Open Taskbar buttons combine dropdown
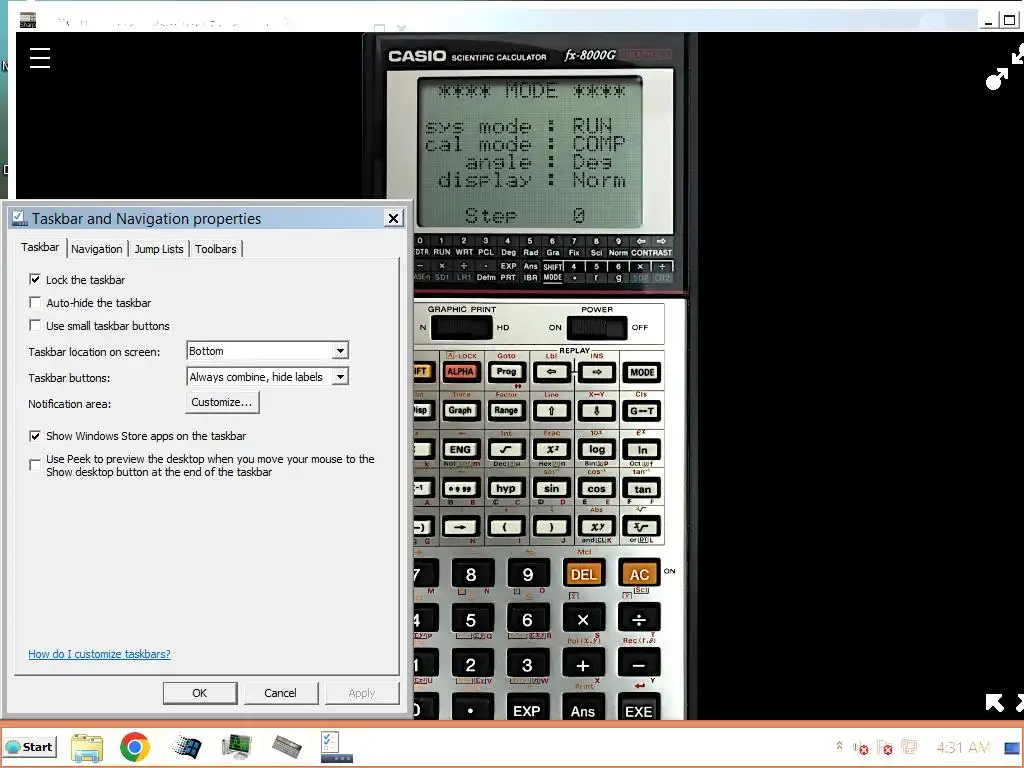The height and width of the screenshot is (768, 1024). point(268,377)
